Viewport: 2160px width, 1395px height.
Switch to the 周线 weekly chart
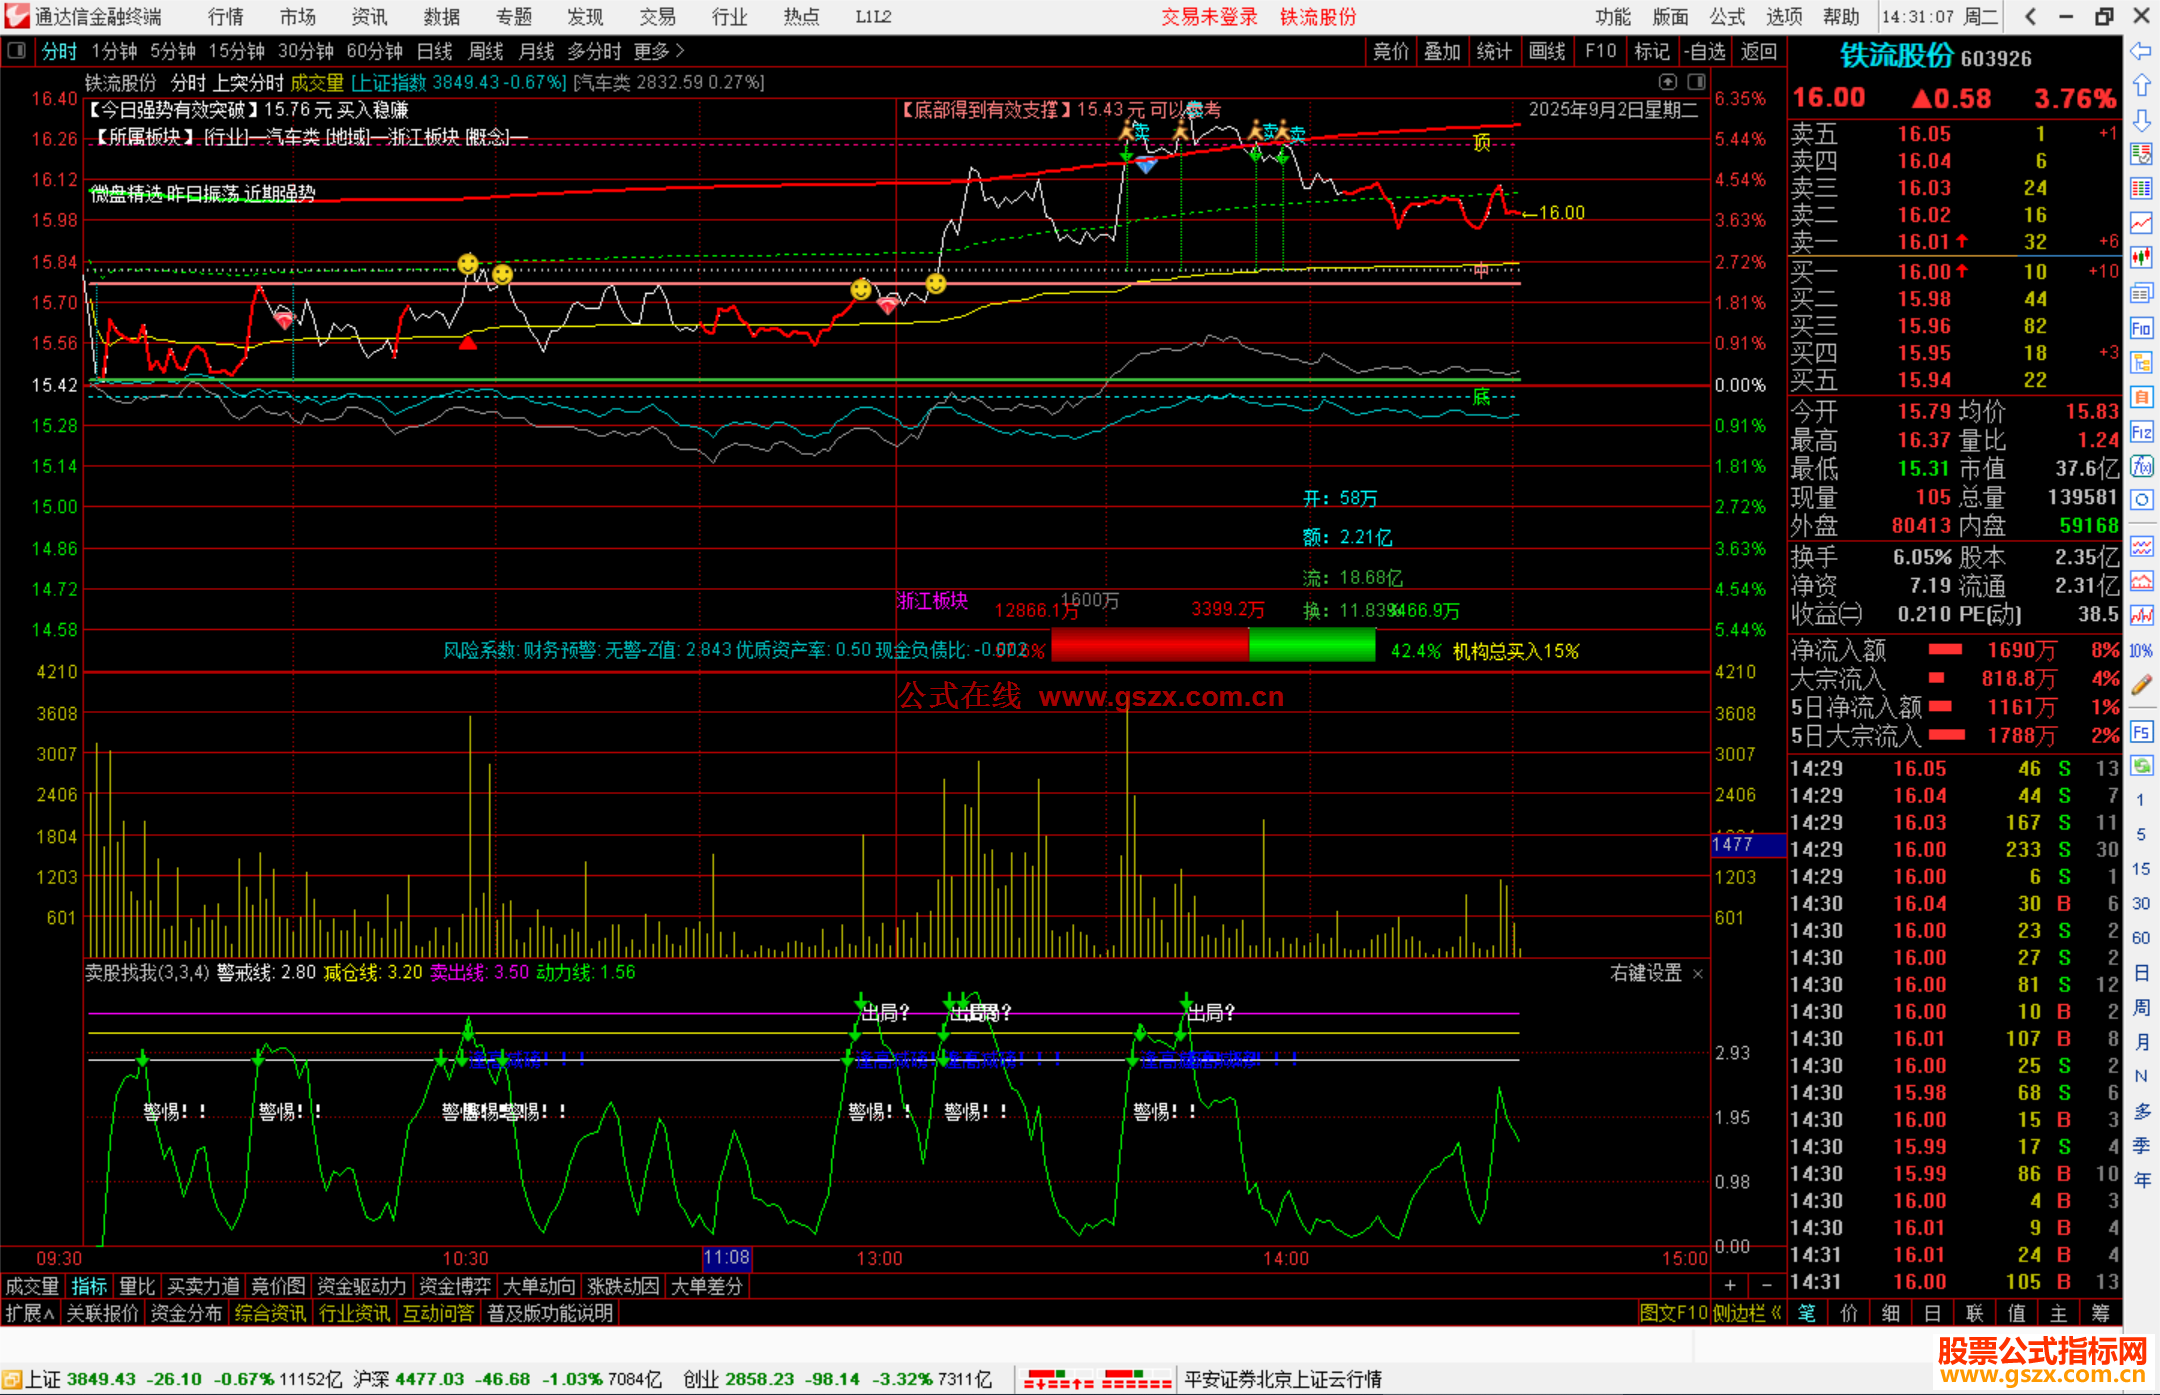(486, 51)
